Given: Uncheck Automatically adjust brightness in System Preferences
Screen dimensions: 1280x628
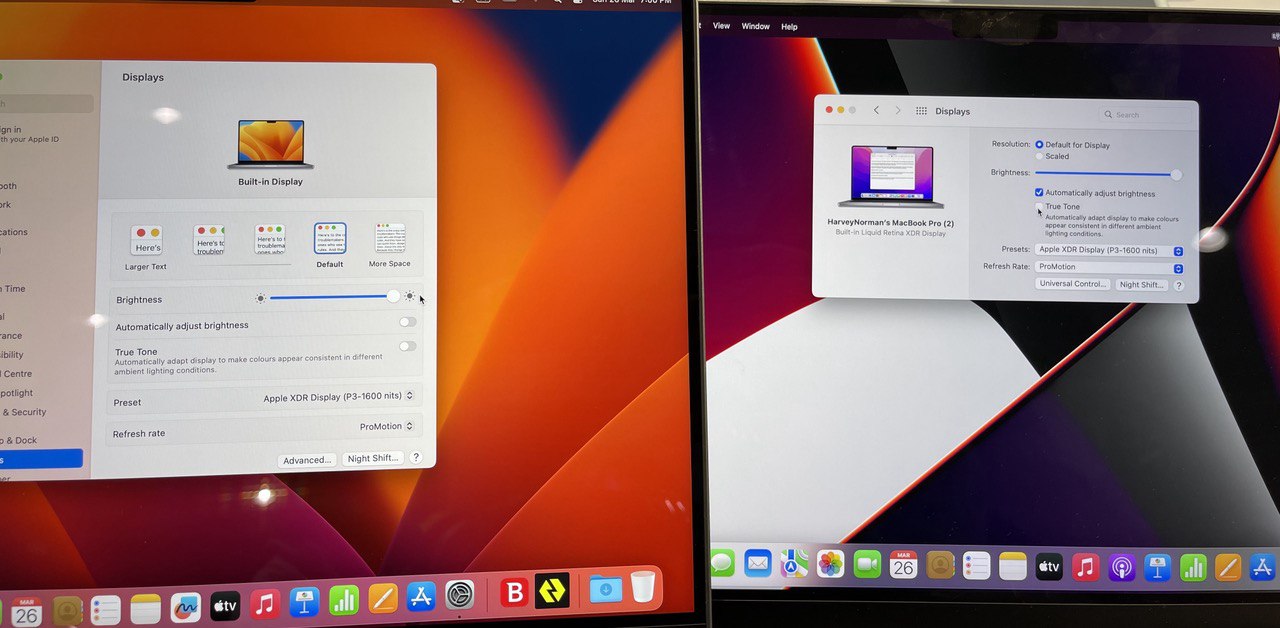Looking at the screenshot, I should click(1039, 193).
